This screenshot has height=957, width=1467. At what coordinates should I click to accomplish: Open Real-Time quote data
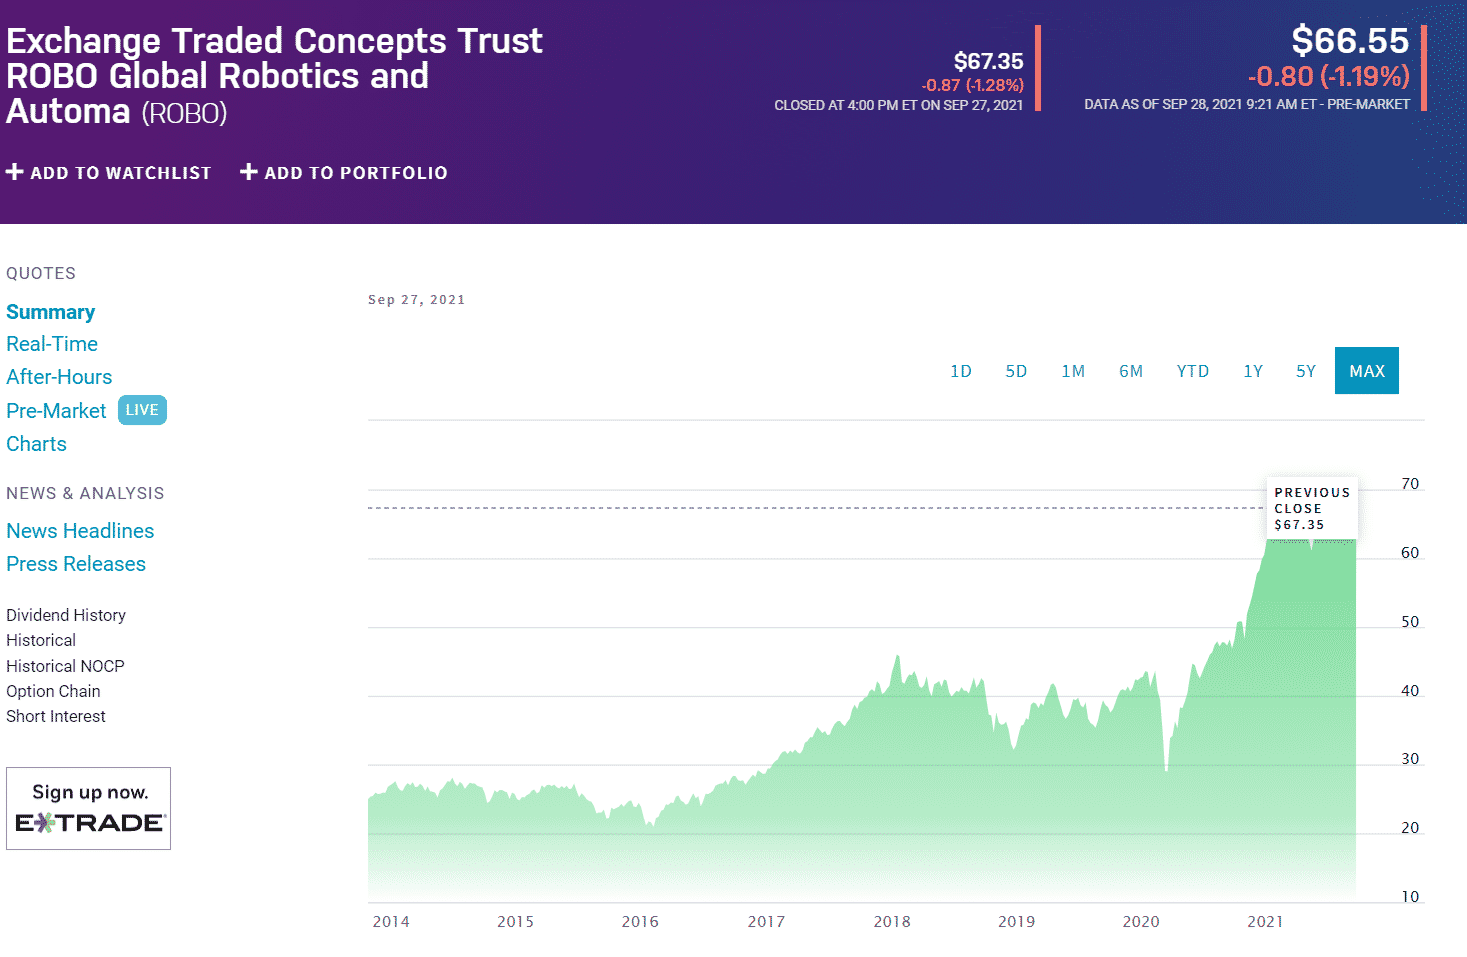point(52,343)
